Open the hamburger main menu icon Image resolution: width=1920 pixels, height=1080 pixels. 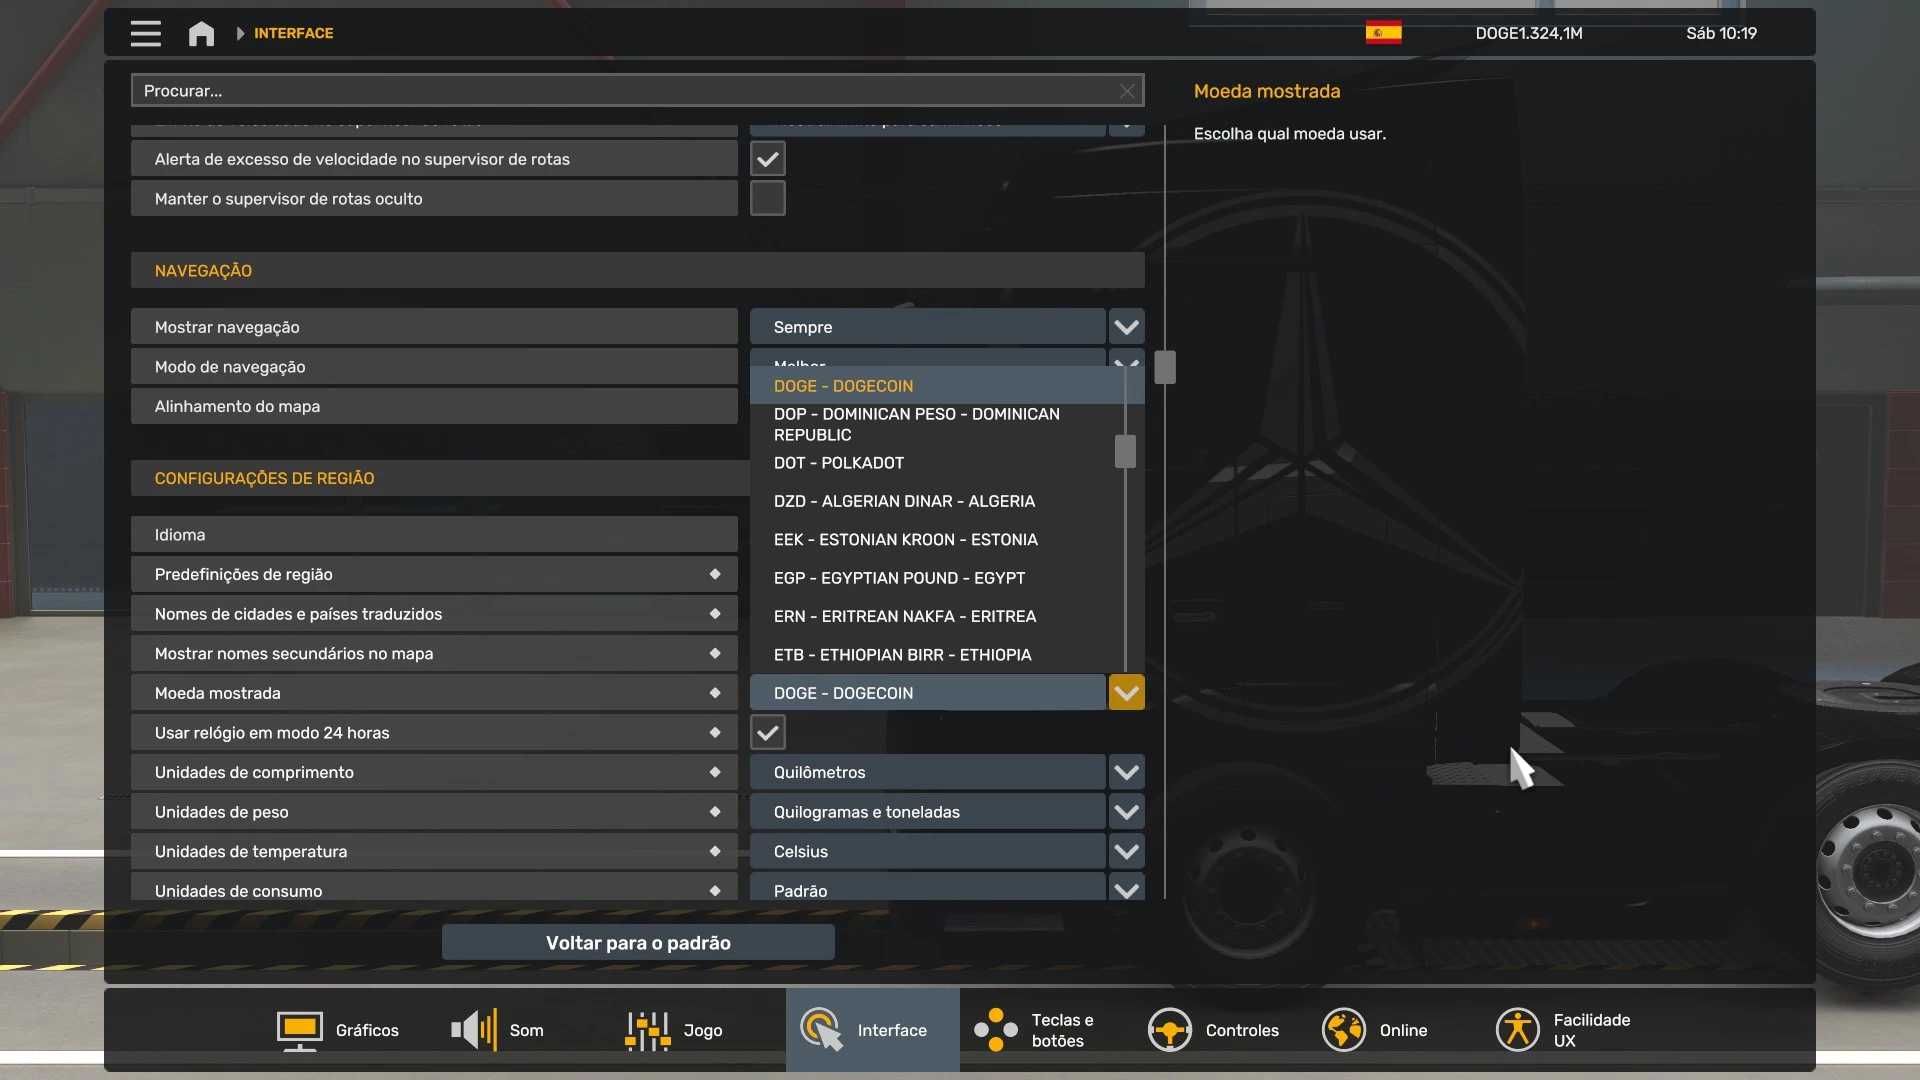coord(145,33)
